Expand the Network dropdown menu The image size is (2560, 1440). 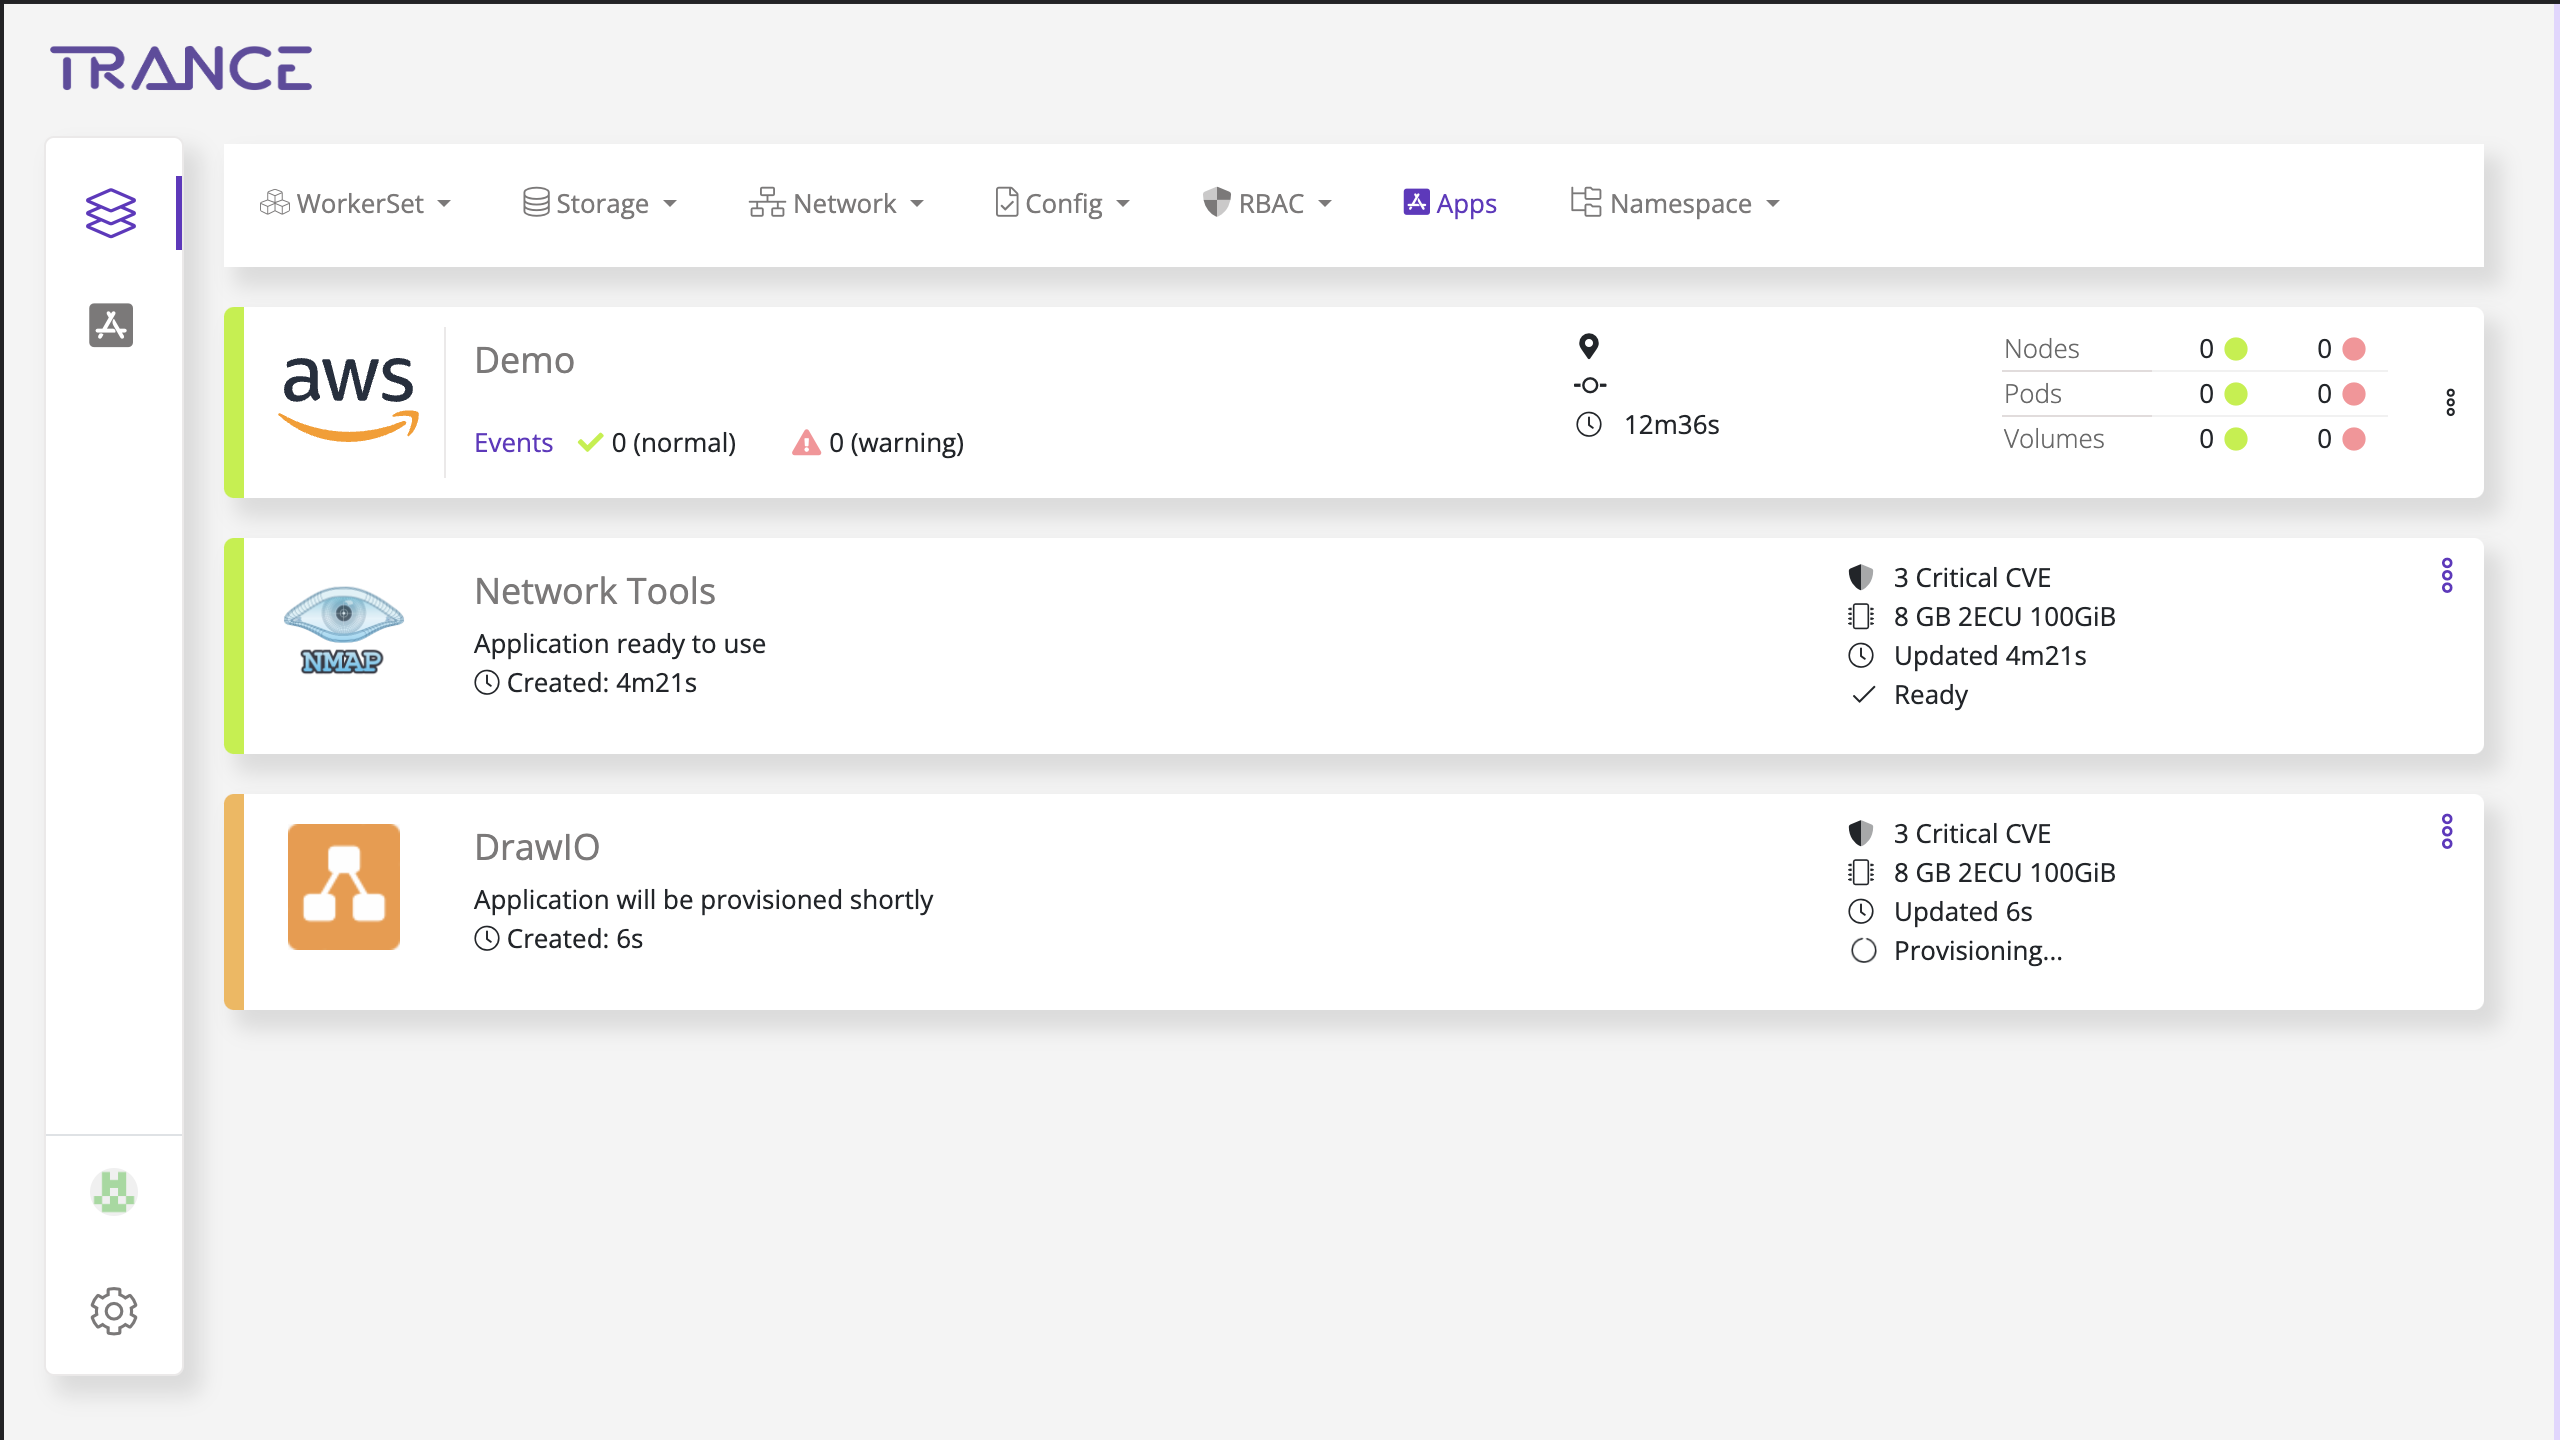(x=836, y=204)
